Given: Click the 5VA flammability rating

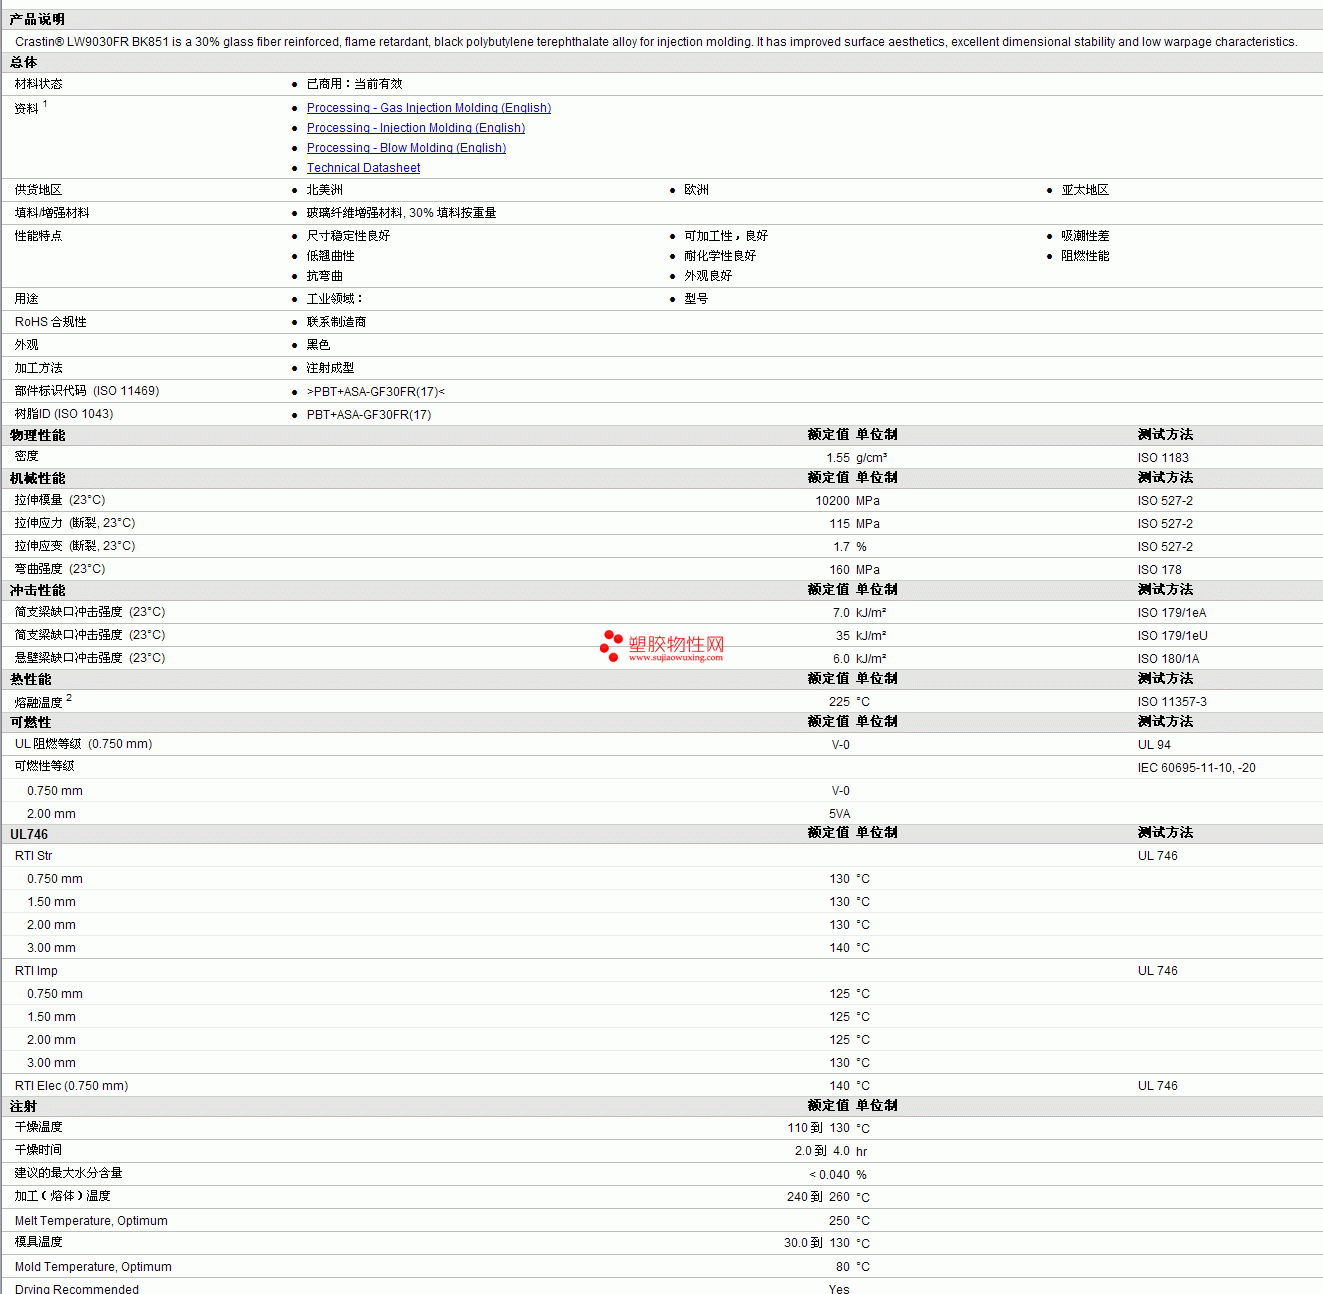Looking at the screenshot, I should click(x=839, y=814).
